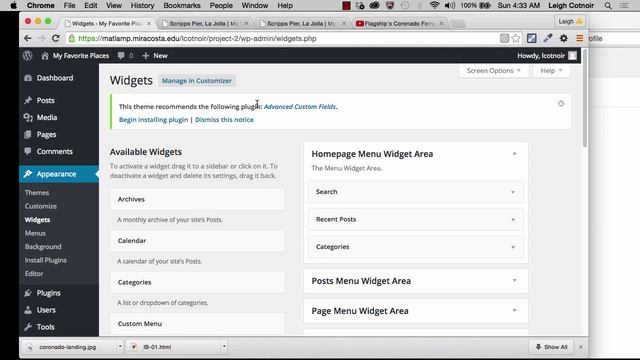Screen dimensions: 640x360
Task: Expand the Recent Posts widget arrow
Action: (x=513, y=220)
